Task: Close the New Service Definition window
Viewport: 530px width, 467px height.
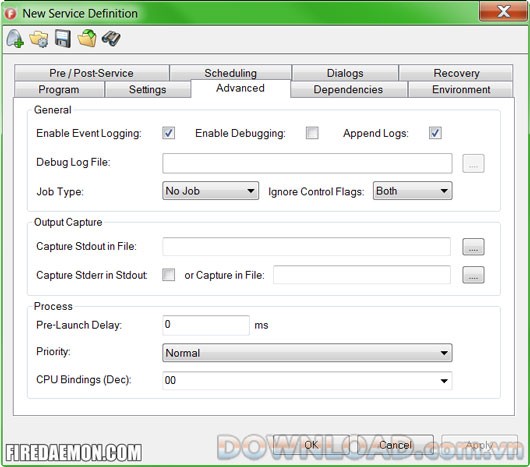Action: click(x=504, y=11)
